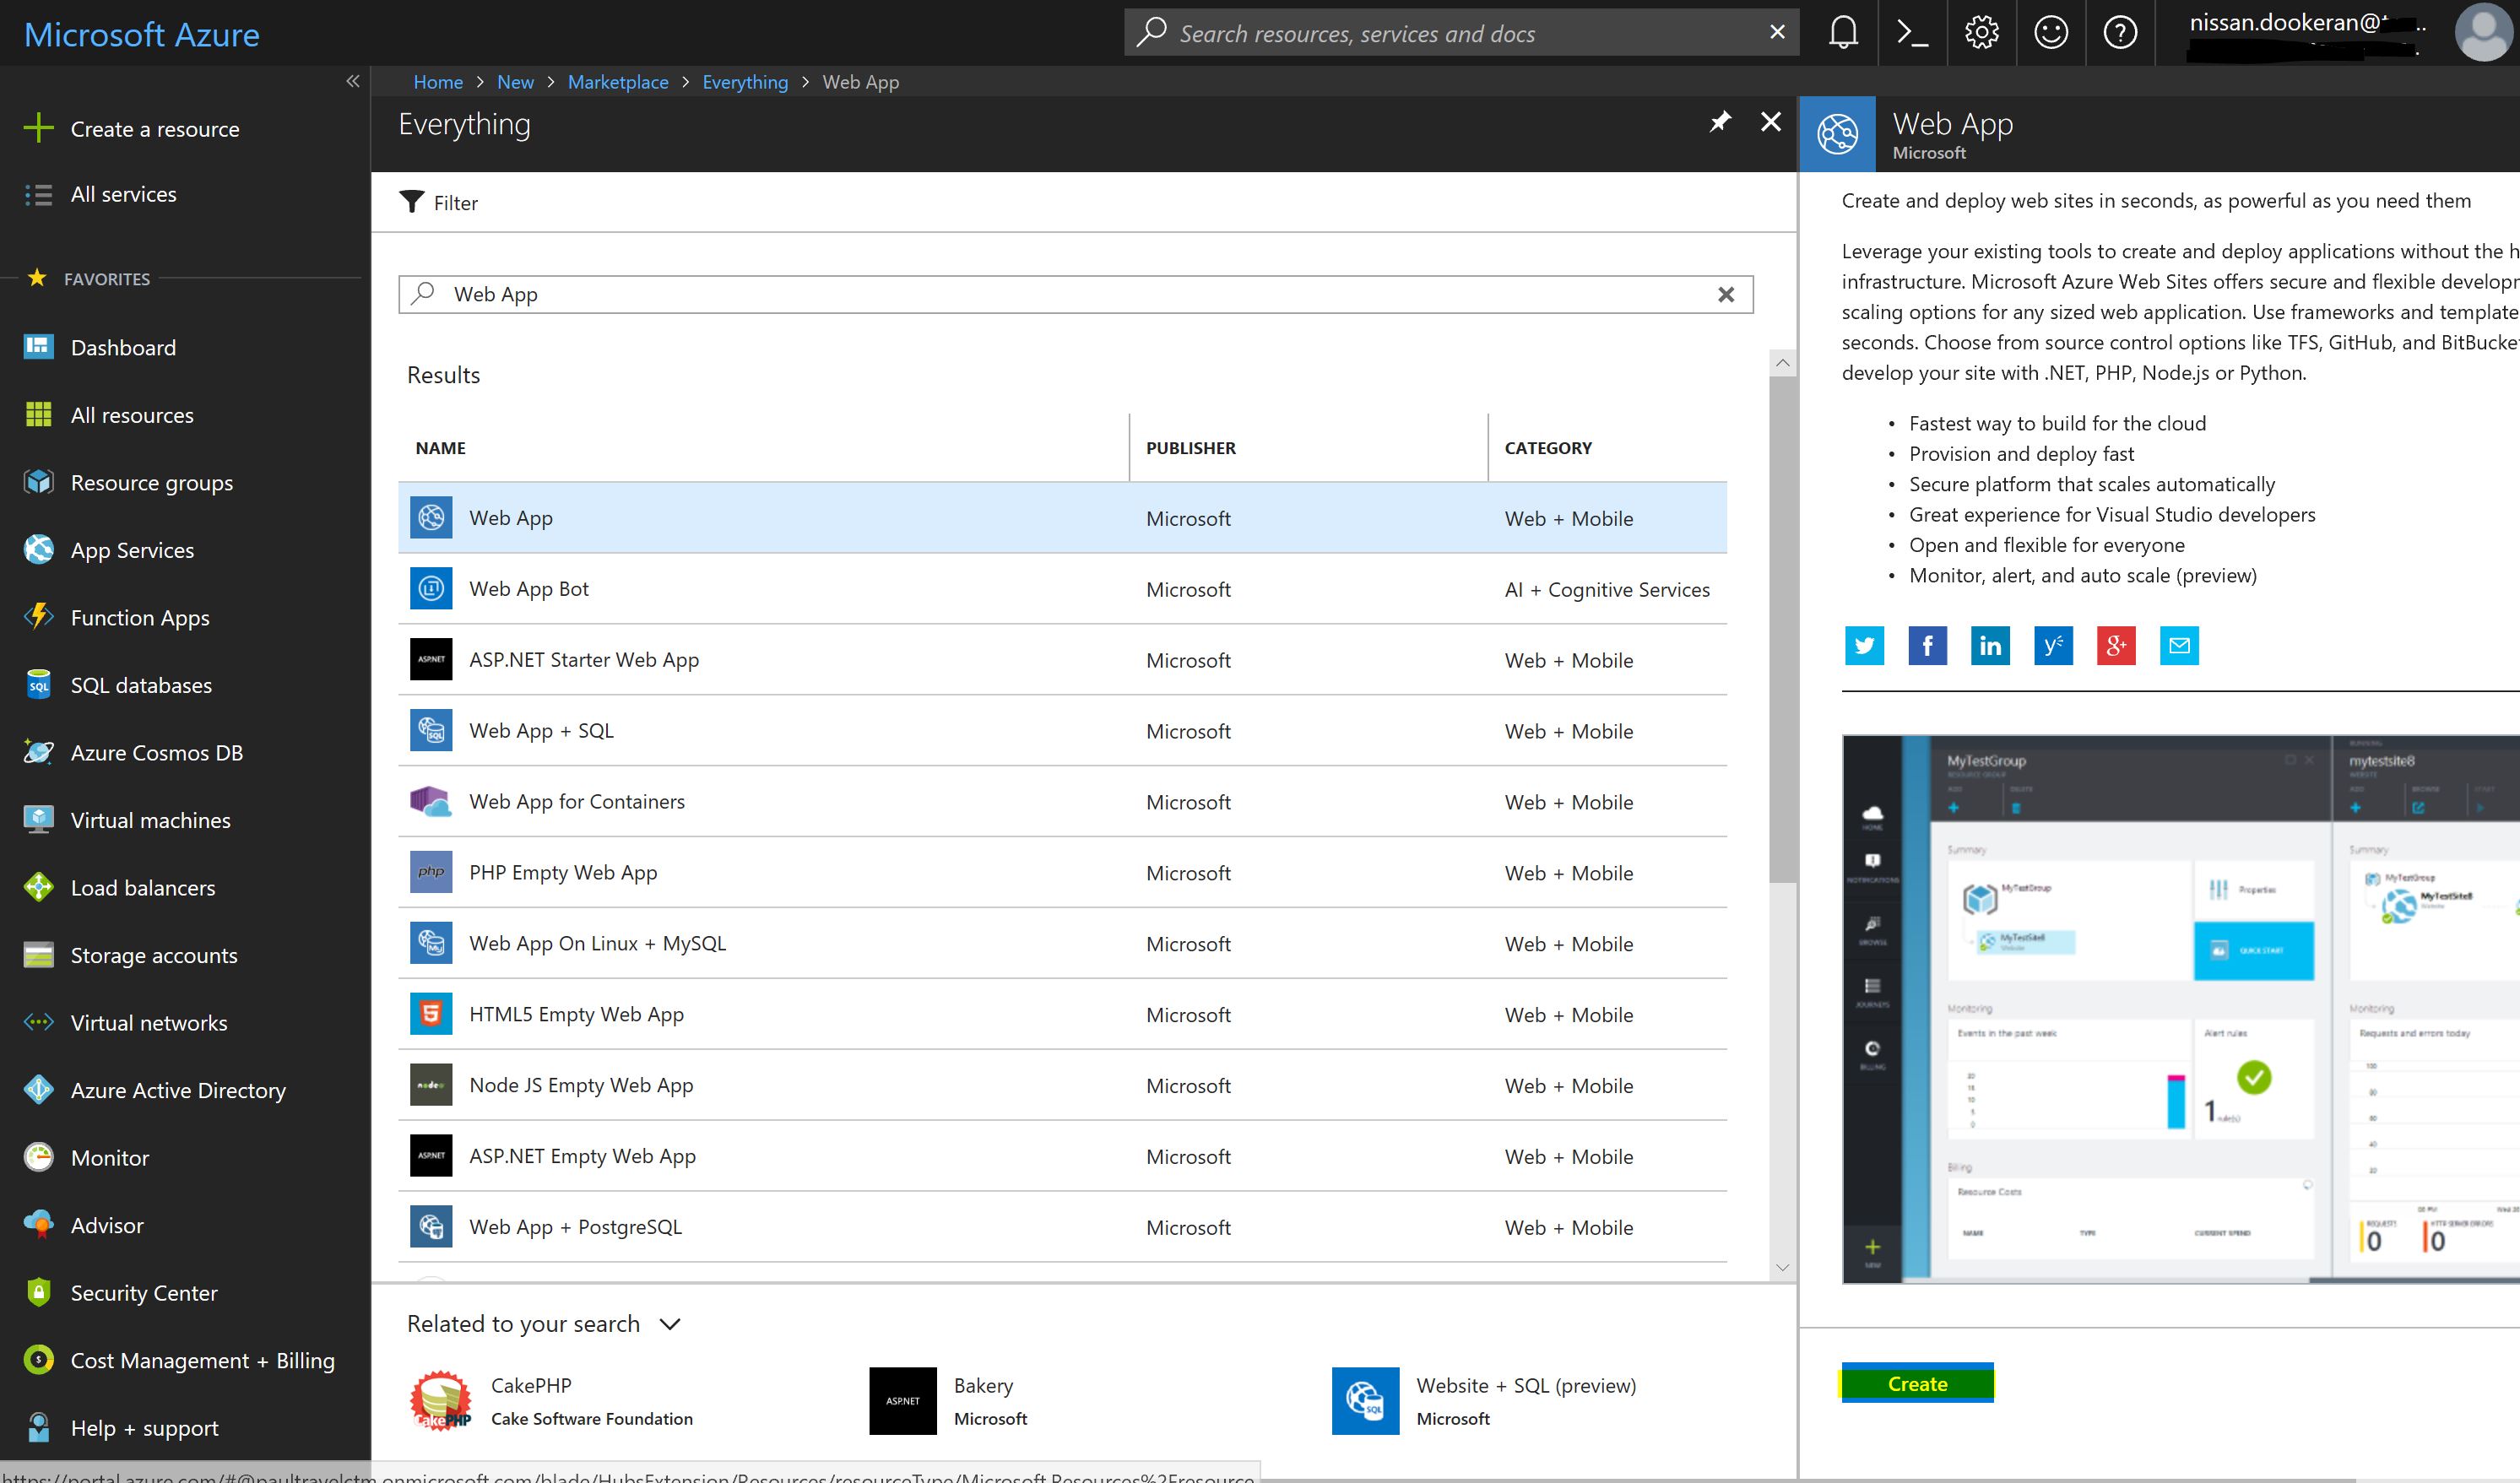2520x1483 pixels.
Task: Share Web App via LinkedIn icon
Action: [1990, 646]
